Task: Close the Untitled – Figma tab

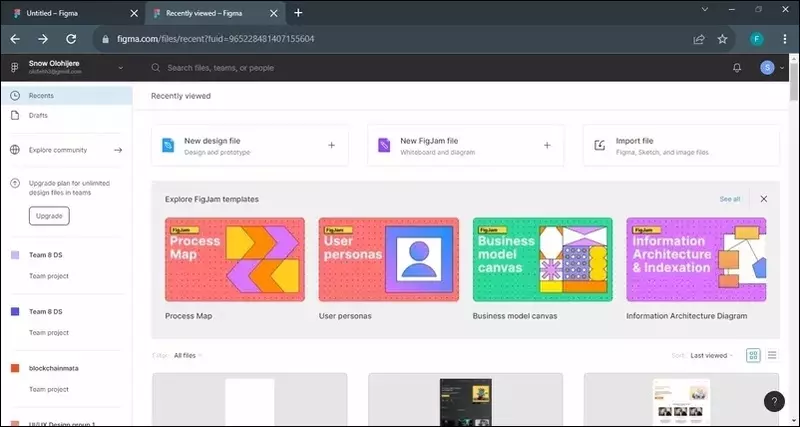Action: point(134,13)
